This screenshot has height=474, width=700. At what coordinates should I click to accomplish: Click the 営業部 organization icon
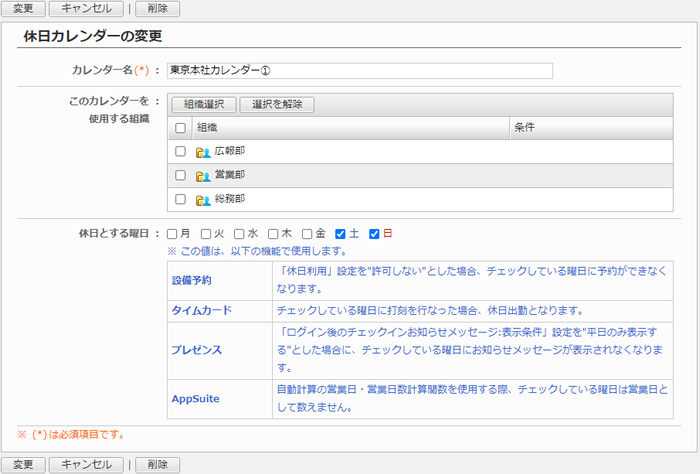203,176
